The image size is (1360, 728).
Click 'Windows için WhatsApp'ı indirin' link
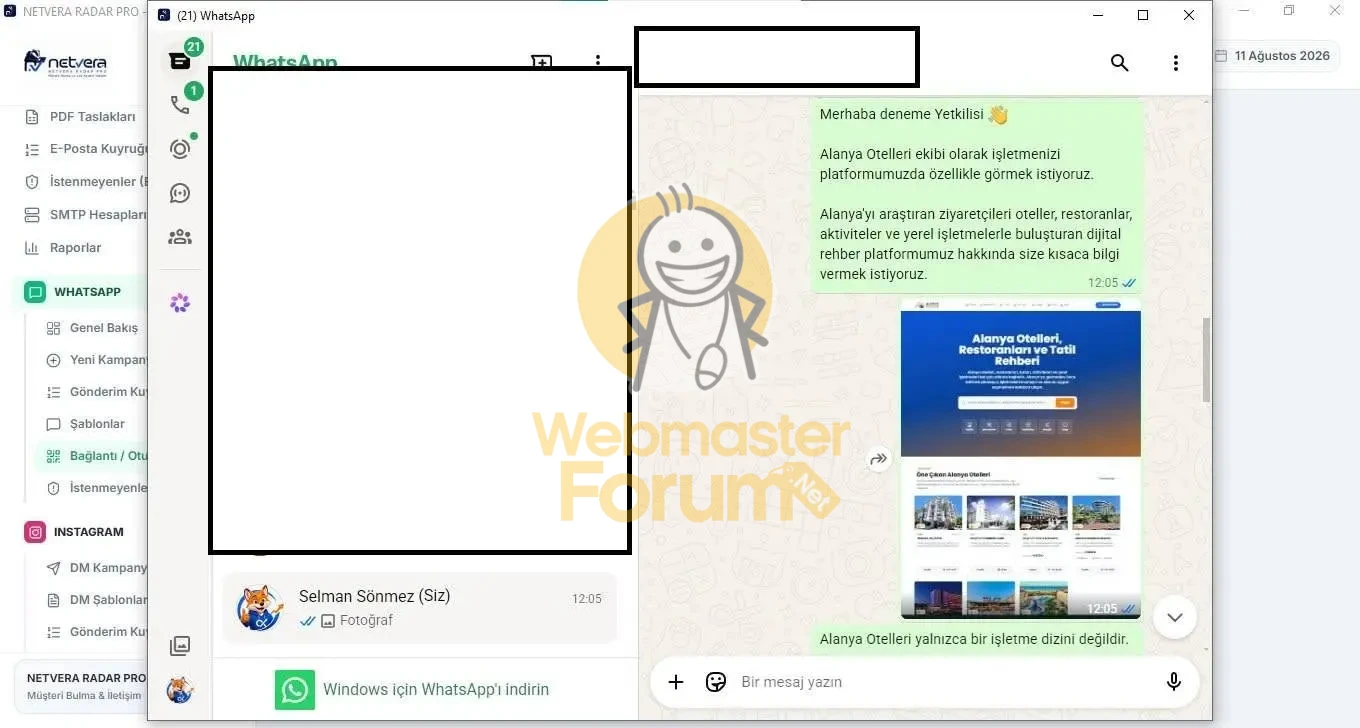tap(436, 689)
